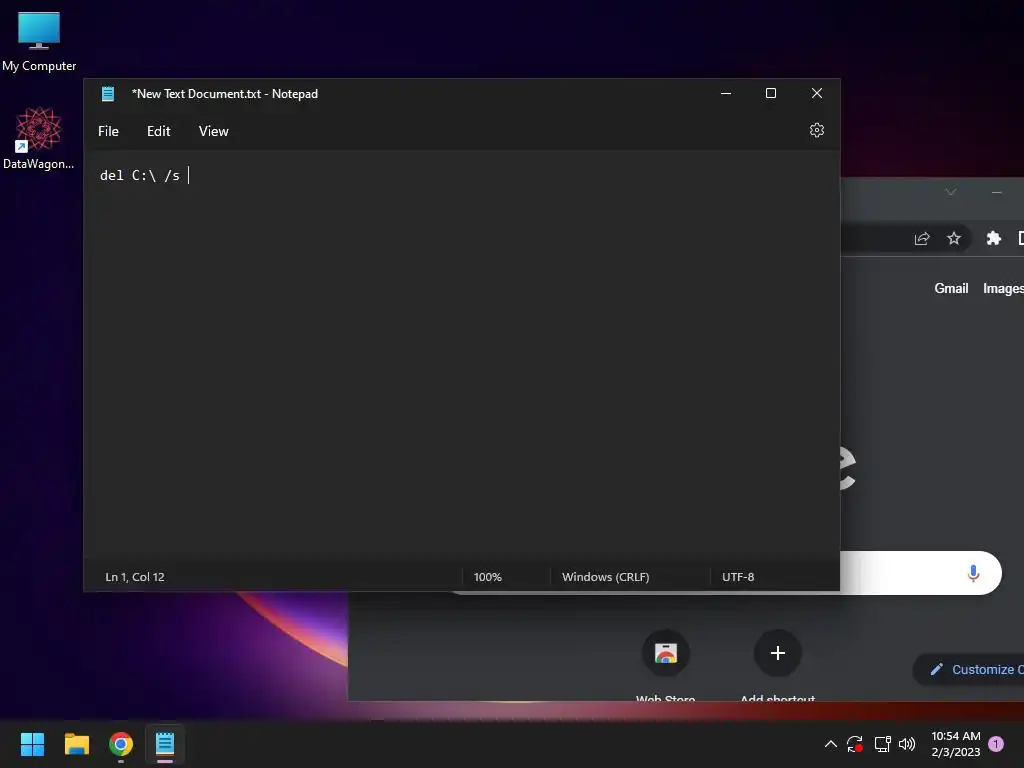Click the Chrome tab search chevron
Image resolution: width=1024 pixels, height=768 pixels.
[950, 192]
